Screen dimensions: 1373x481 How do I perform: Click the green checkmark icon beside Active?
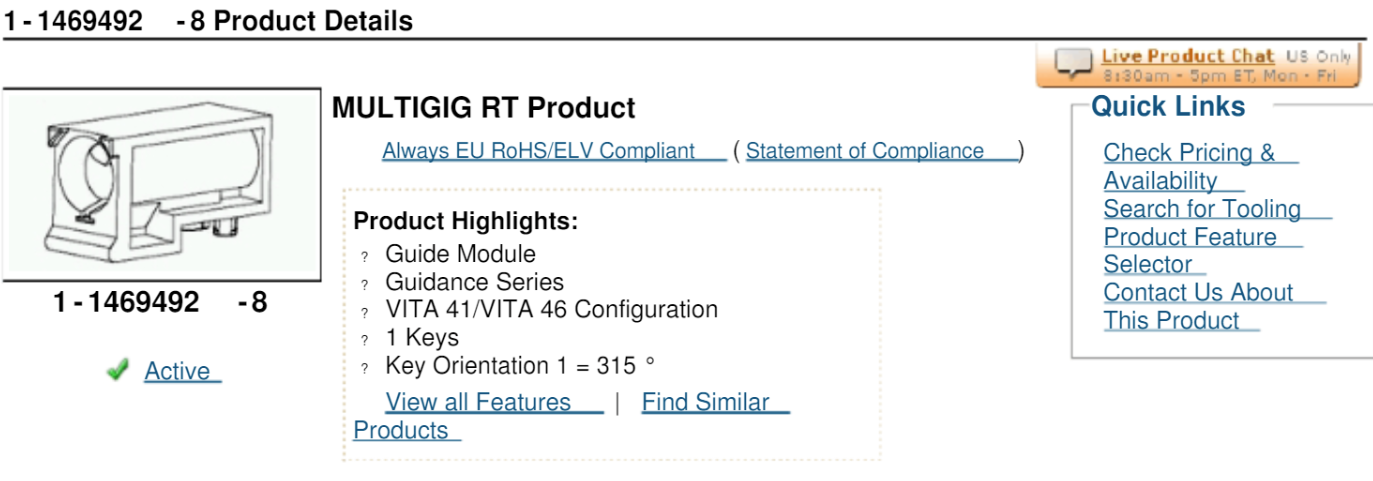point(118,370)
